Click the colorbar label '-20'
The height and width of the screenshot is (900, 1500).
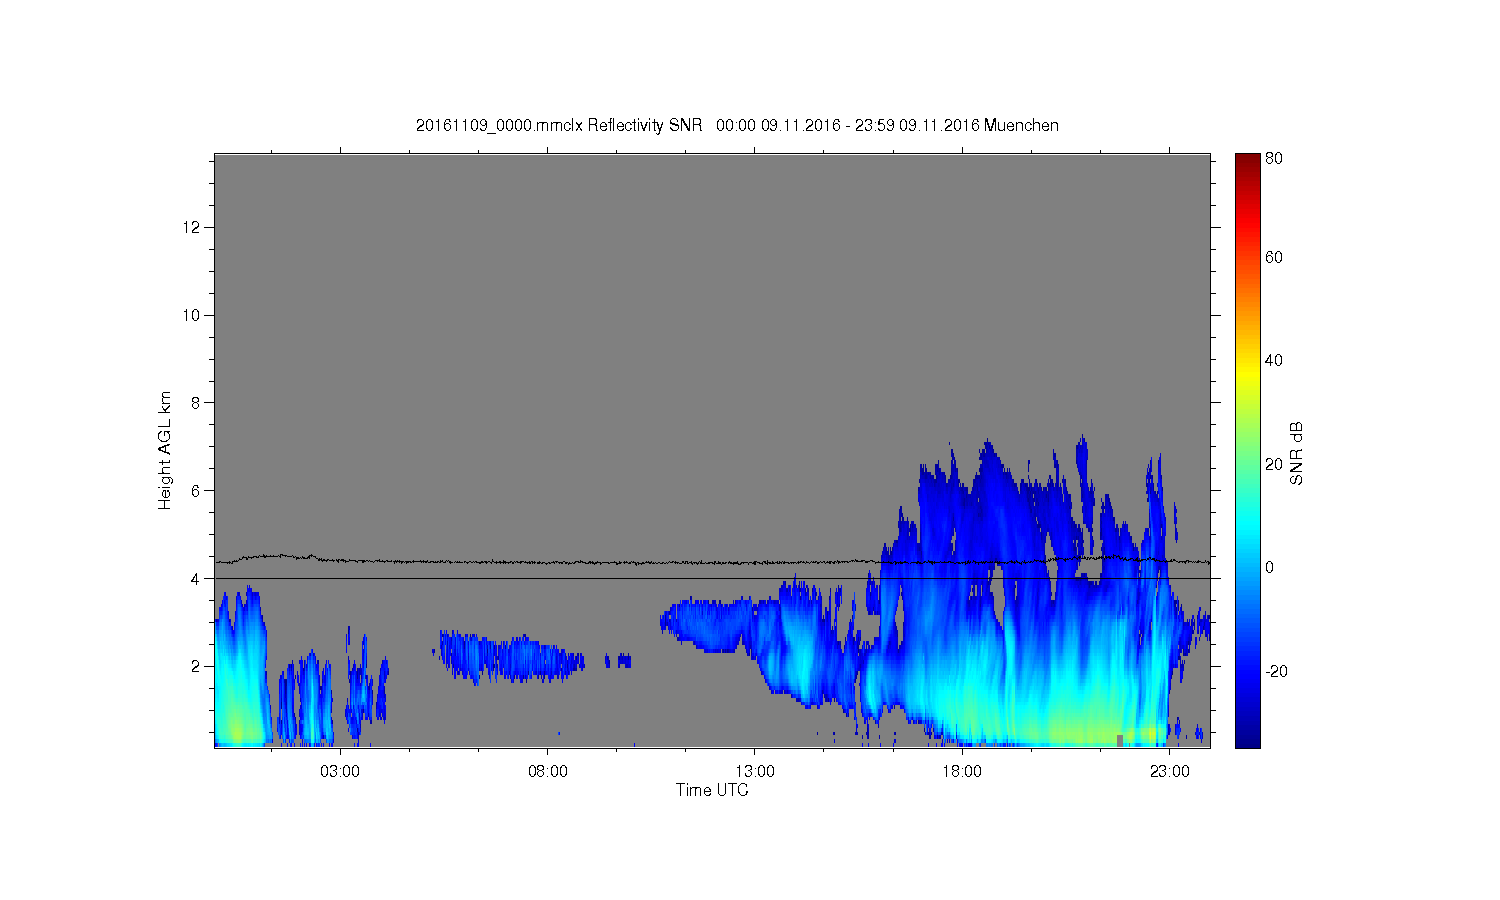[x=1276, y=671]
